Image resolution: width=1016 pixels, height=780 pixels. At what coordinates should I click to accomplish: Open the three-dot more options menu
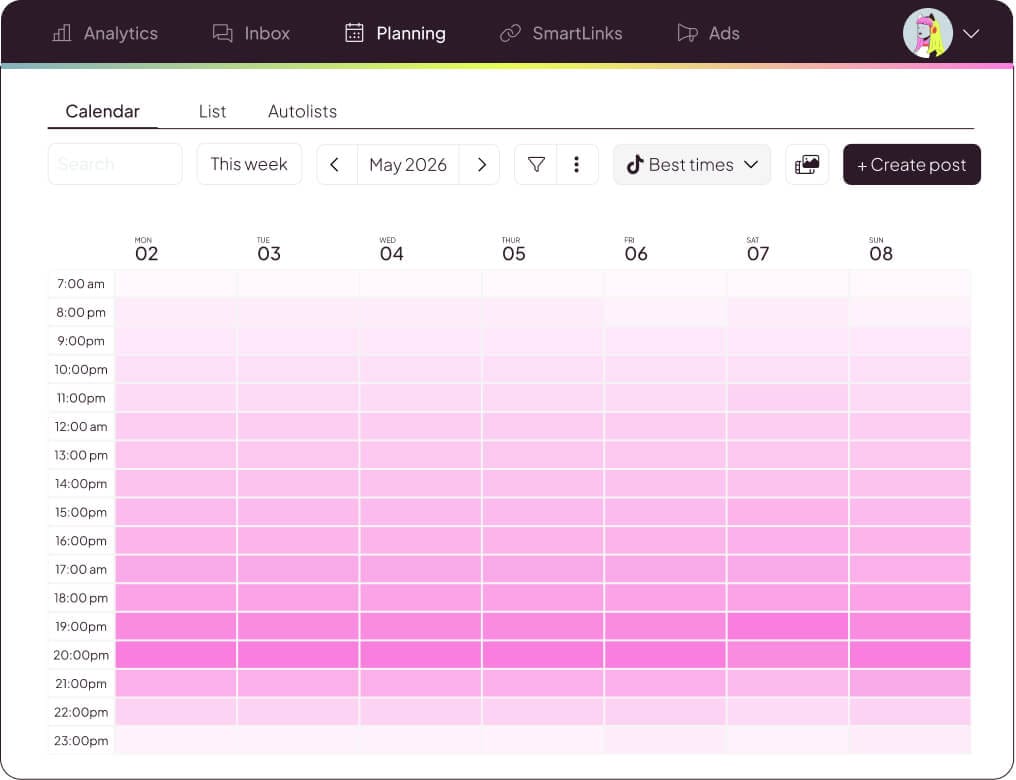click(x=577, y=165)
